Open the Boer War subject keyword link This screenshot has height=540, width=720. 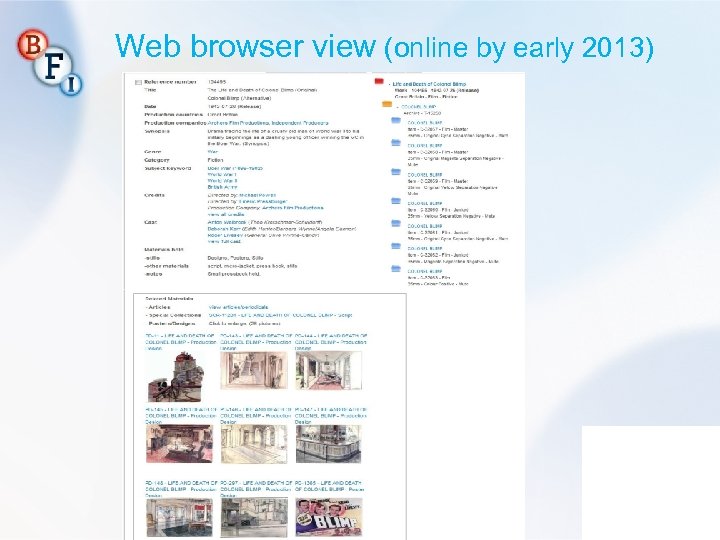click(x=235, y=168)
